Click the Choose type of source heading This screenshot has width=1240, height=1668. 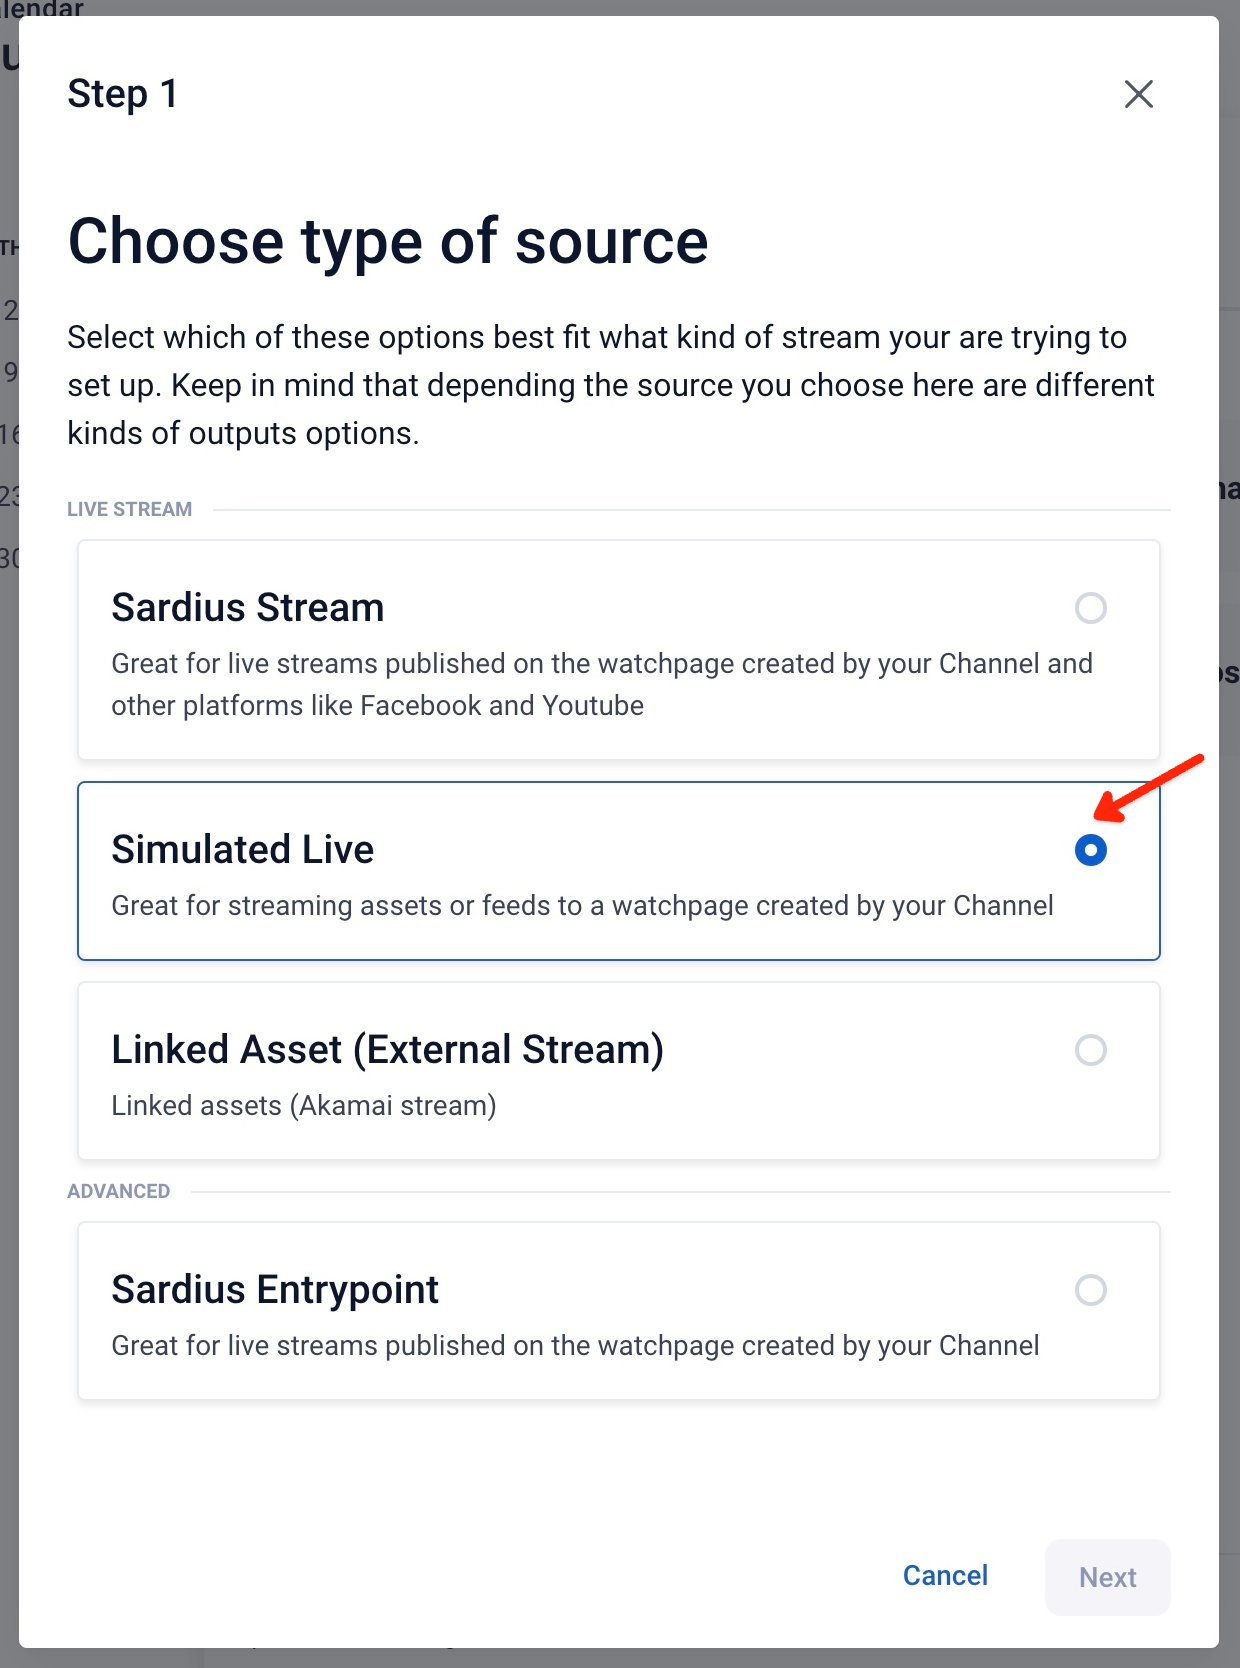click(x=388, y=242)
